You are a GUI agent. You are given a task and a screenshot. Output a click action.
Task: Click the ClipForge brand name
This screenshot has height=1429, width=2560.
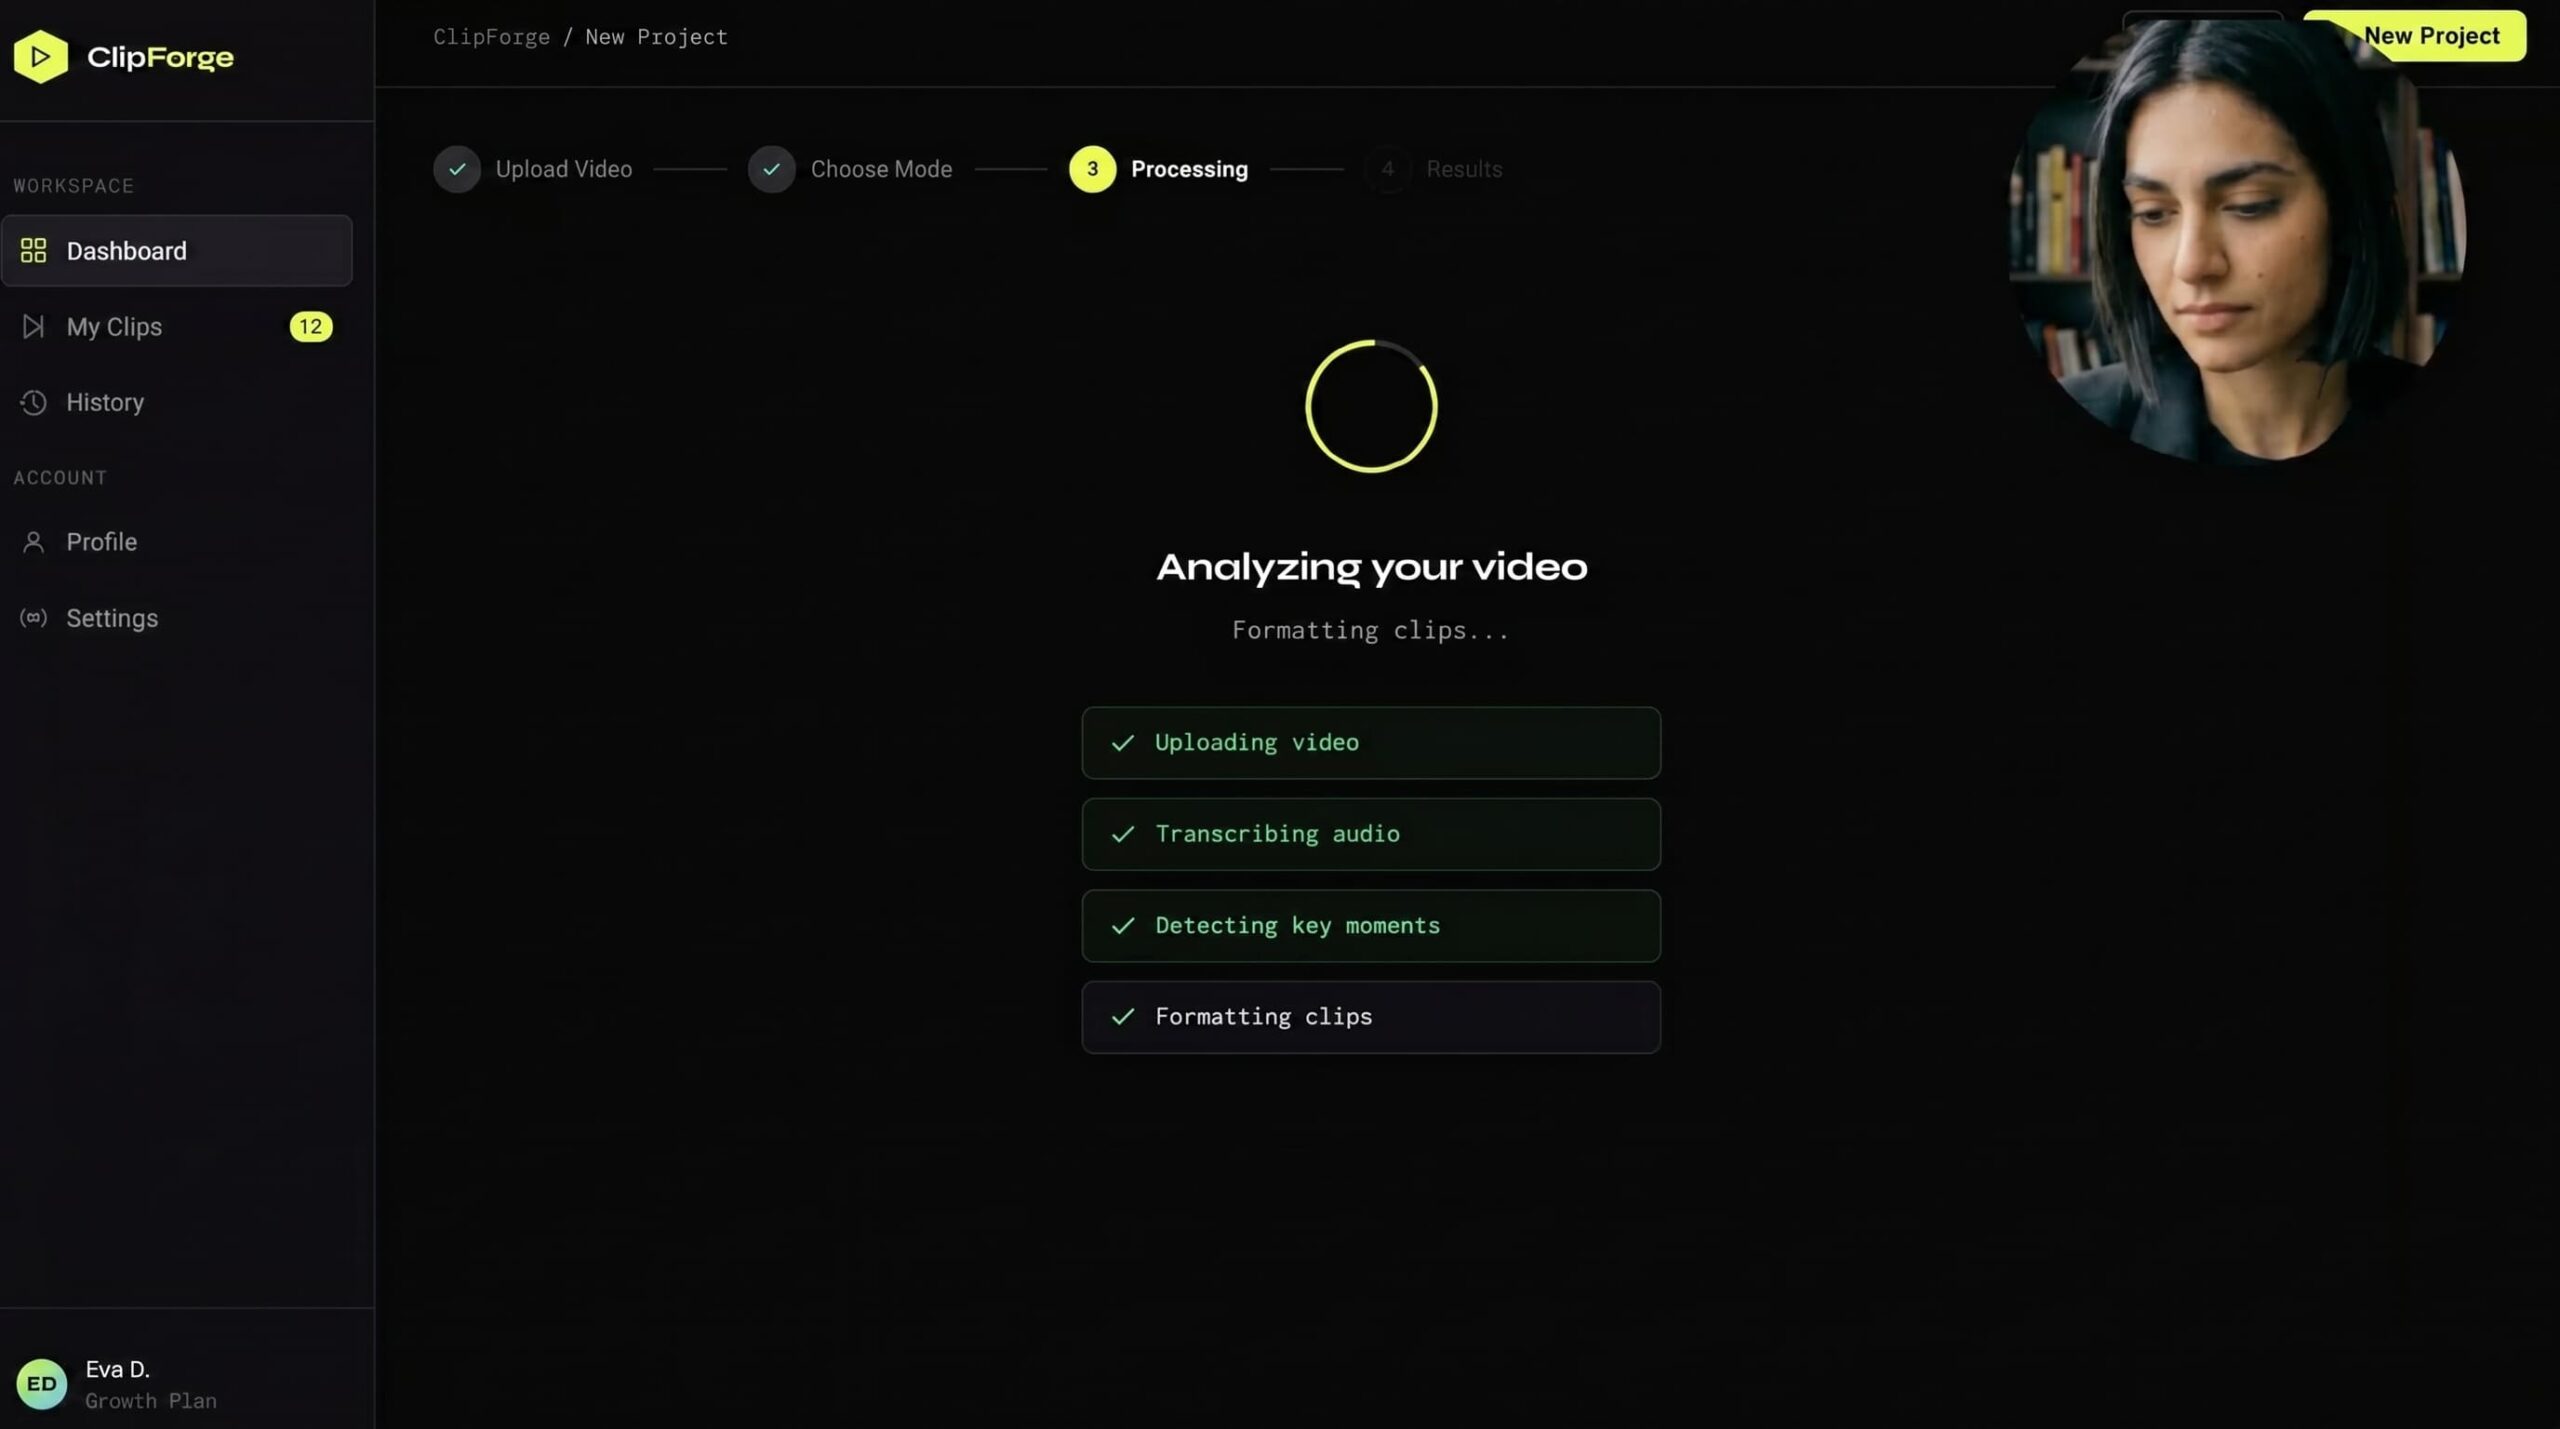(160, 57)
